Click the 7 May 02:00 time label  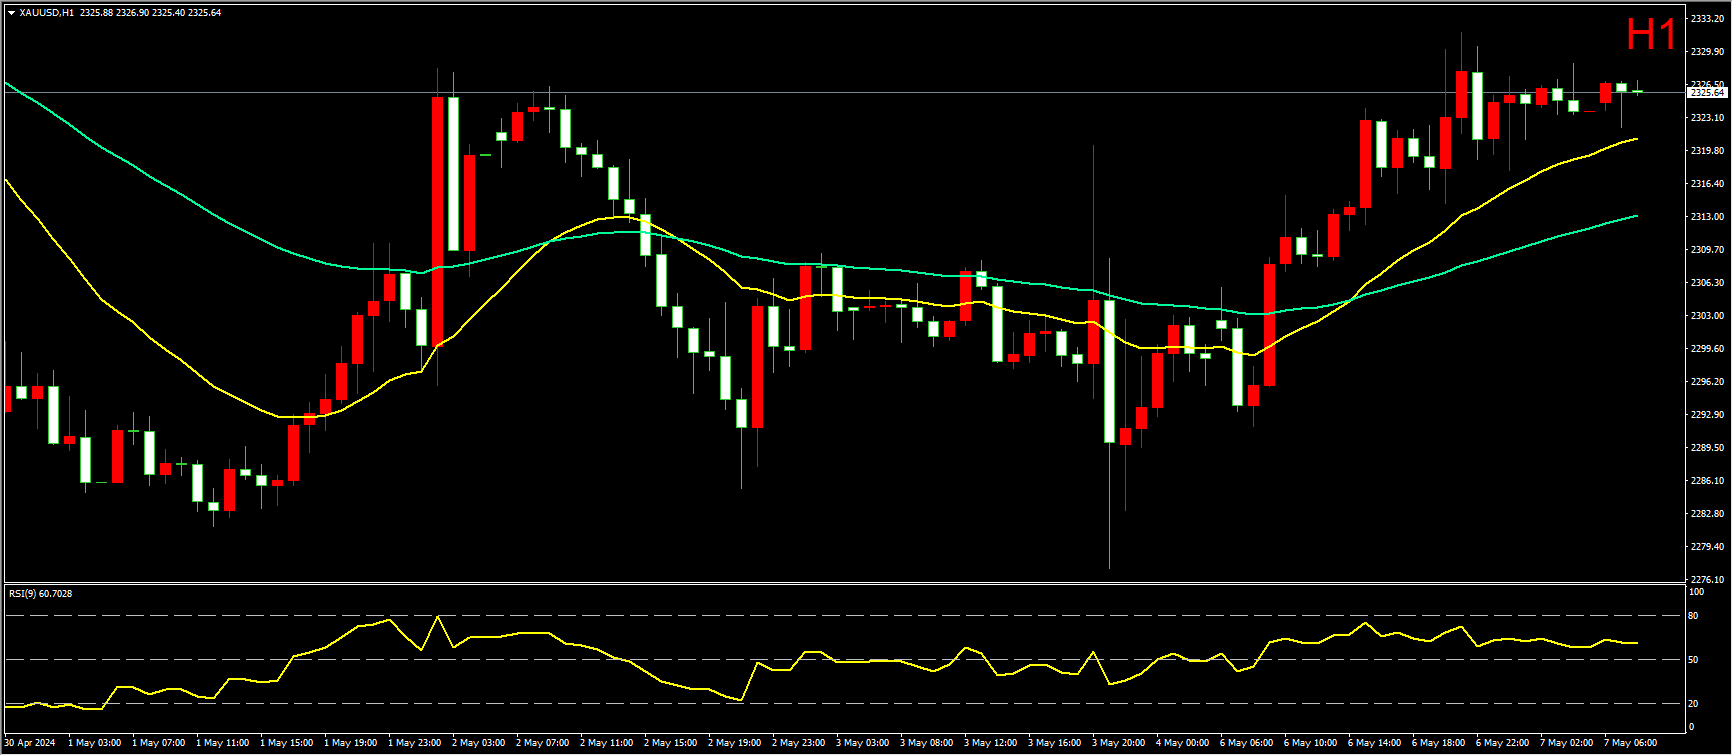point(1567,743)
